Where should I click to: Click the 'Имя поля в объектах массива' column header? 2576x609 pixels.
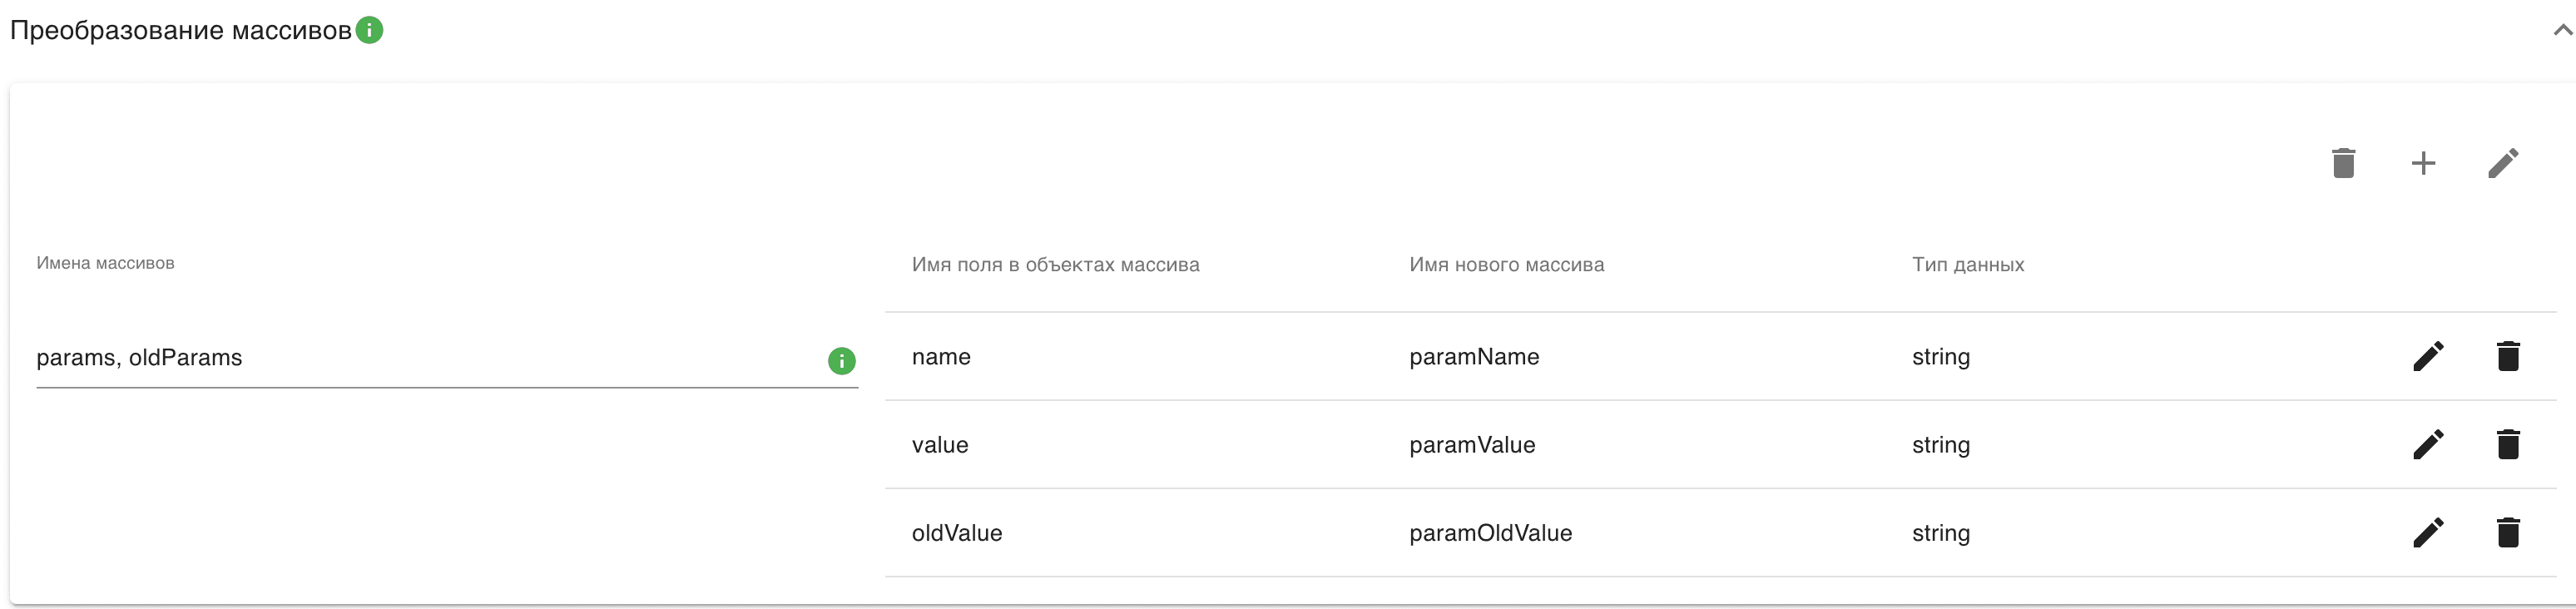tap(1055, 265)
